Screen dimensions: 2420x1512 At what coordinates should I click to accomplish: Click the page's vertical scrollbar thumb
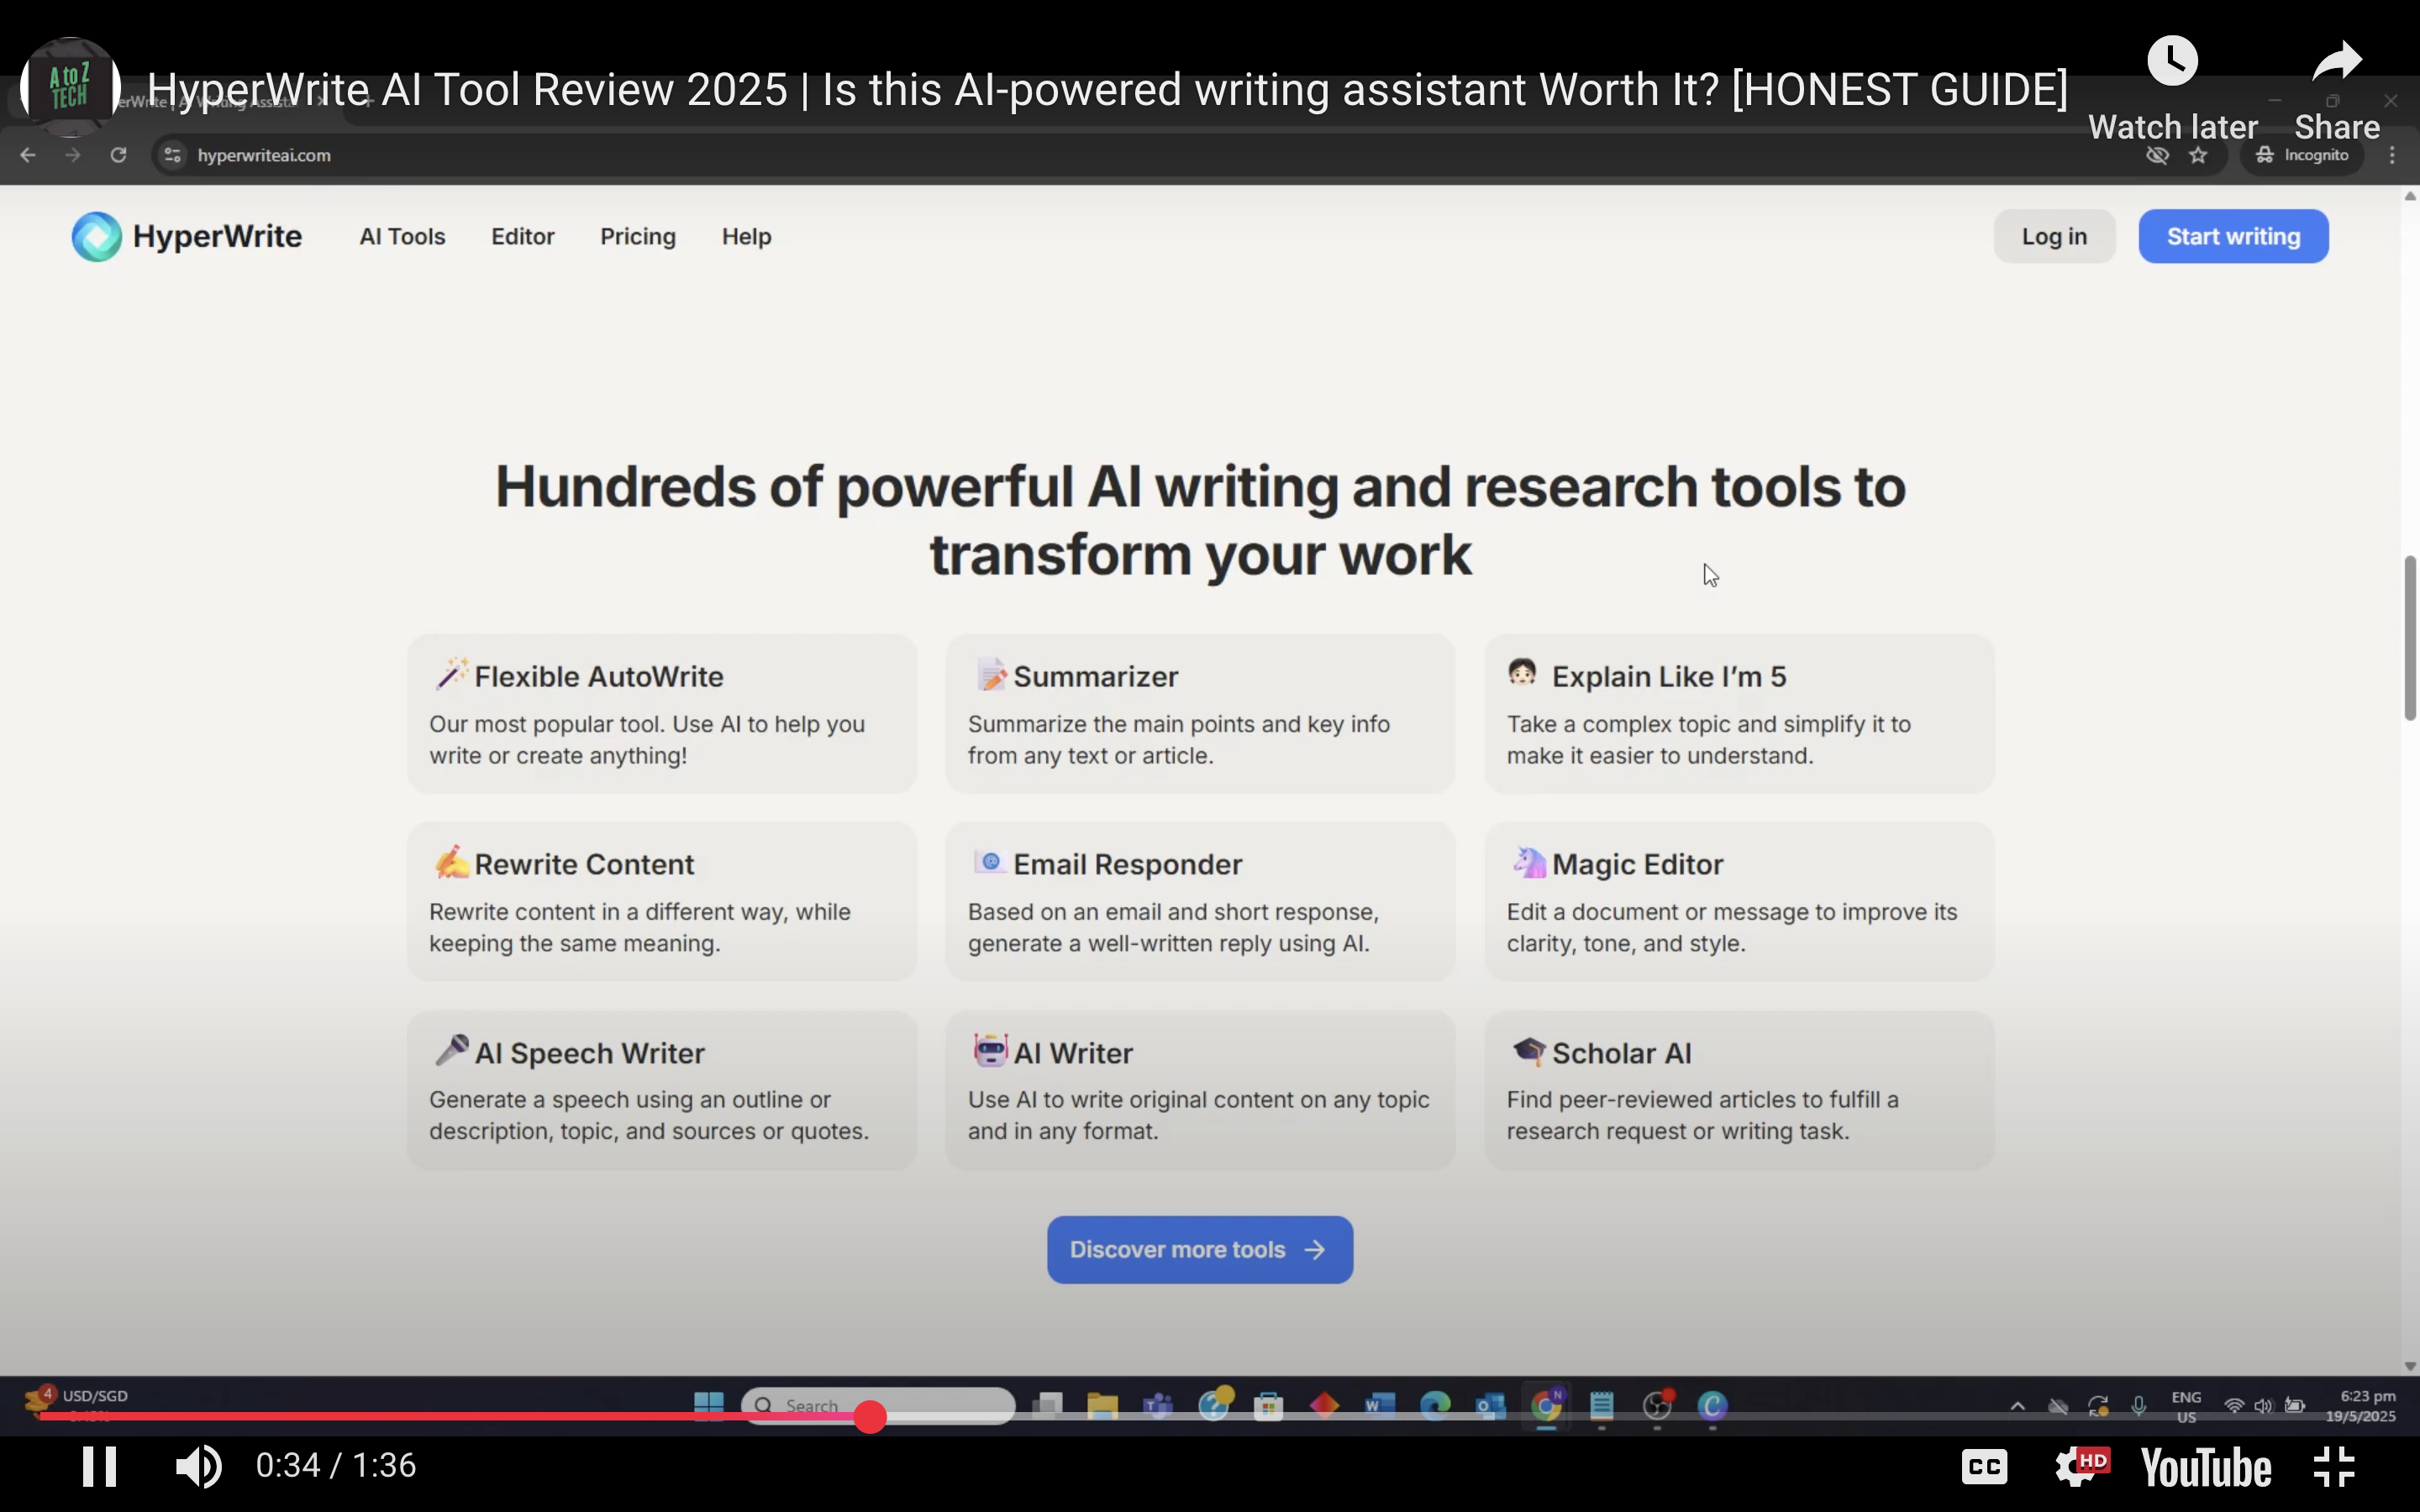pos(2410,637)
